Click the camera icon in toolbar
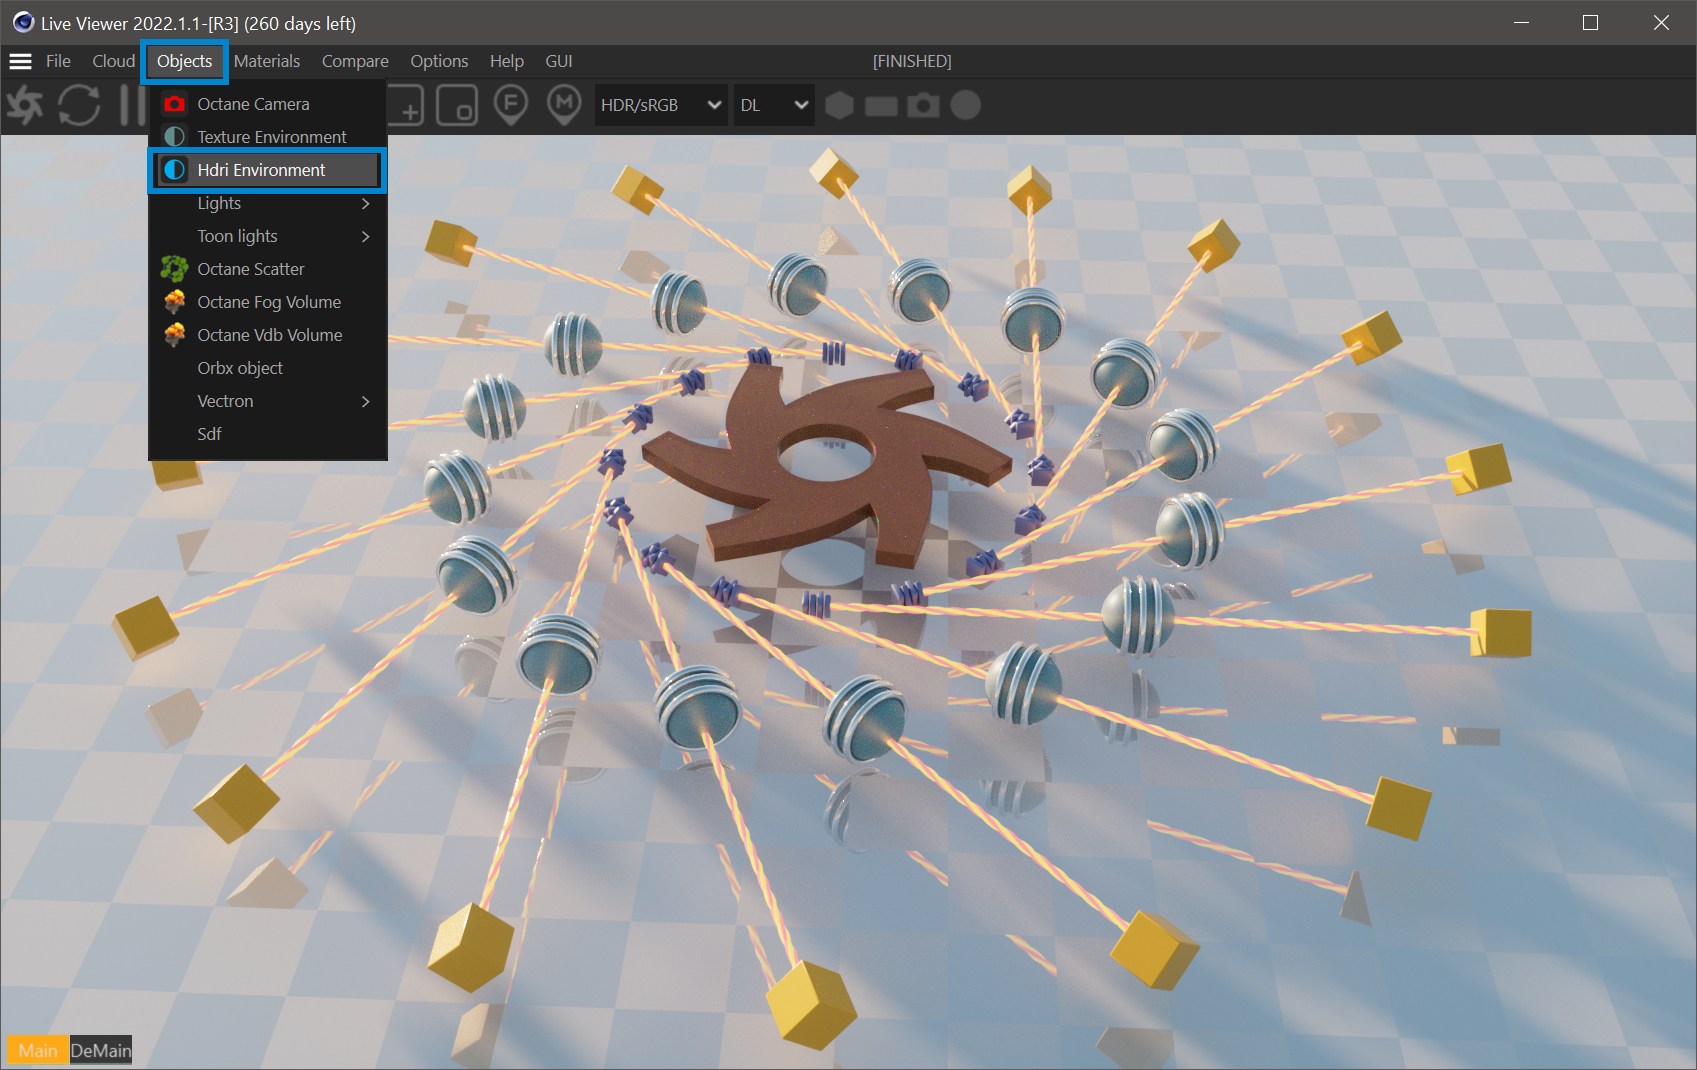The width and height of the screenshot is (1697, 1070). 923,105
